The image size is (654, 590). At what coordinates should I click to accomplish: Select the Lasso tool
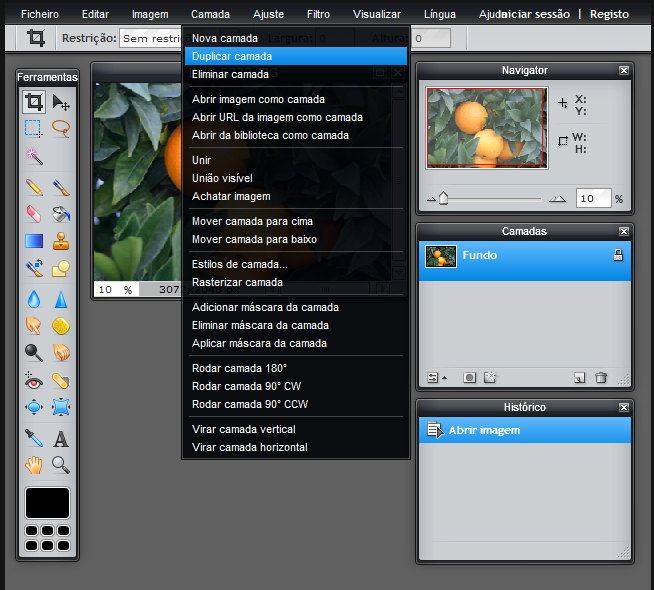tap(61, 128)
